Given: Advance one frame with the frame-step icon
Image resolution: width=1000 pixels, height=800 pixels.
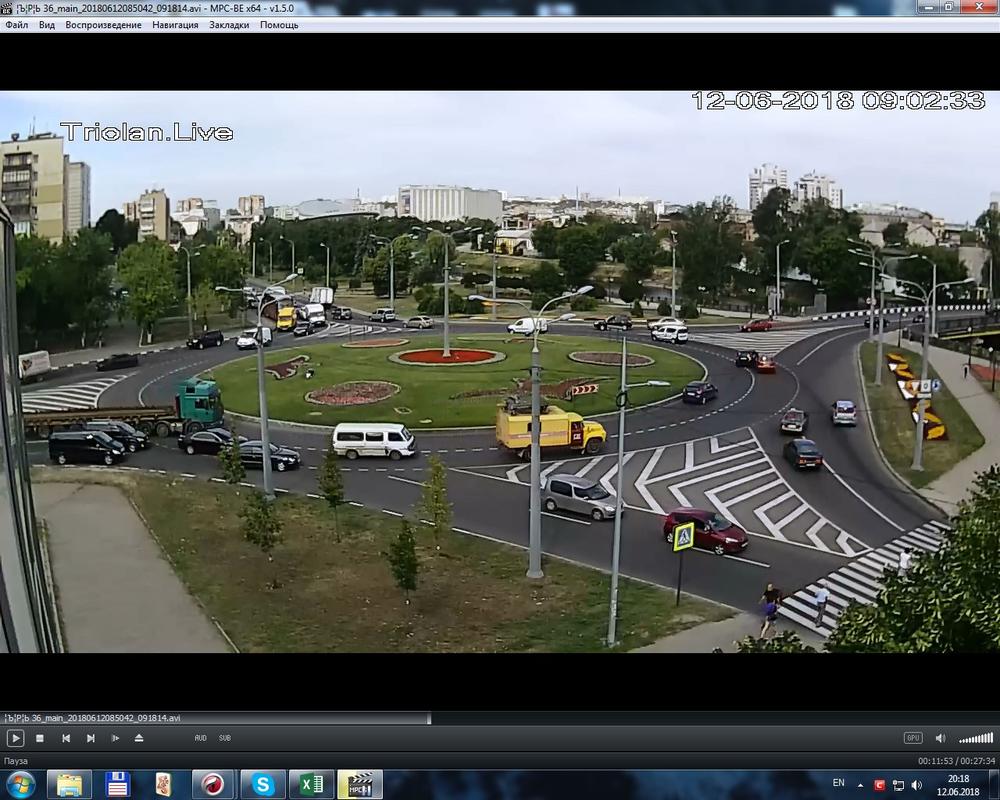Looking at the screenshot, I should point(115,738).
